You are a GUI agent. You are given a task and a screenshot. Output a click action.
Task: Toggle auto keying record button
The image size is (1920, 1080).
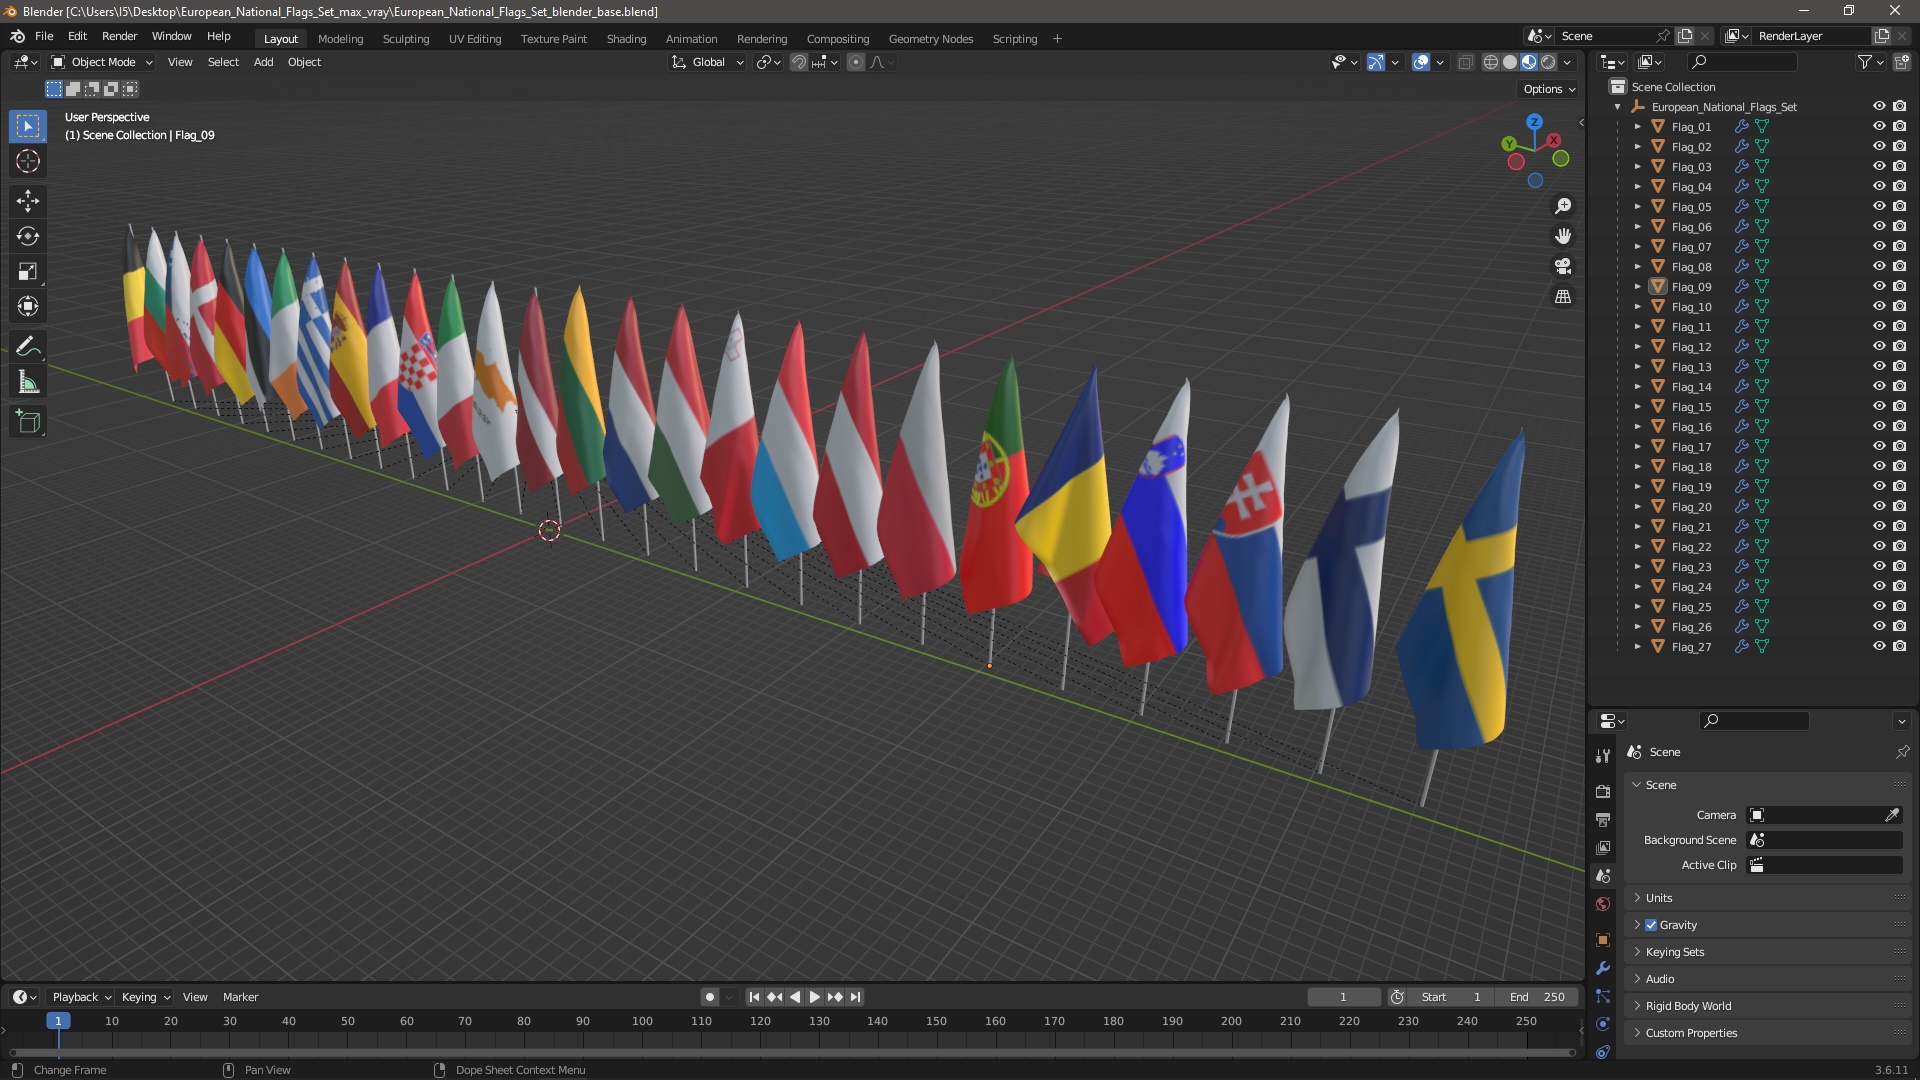coord(710,997)
